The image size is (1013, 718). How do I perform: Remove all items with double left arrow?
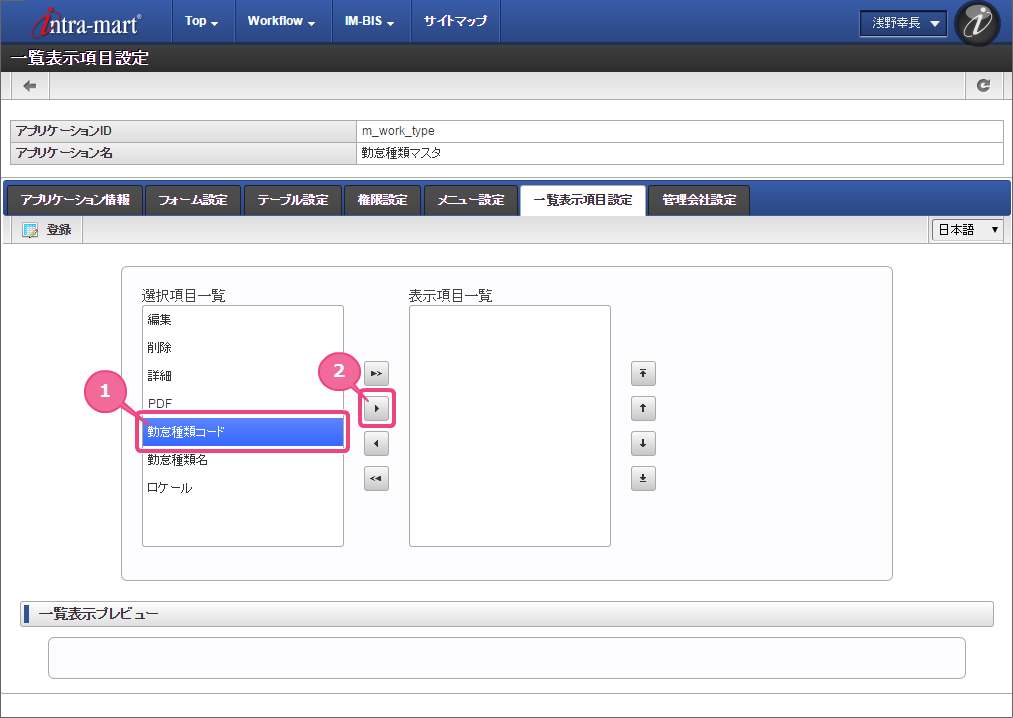(x=376, y=479)
